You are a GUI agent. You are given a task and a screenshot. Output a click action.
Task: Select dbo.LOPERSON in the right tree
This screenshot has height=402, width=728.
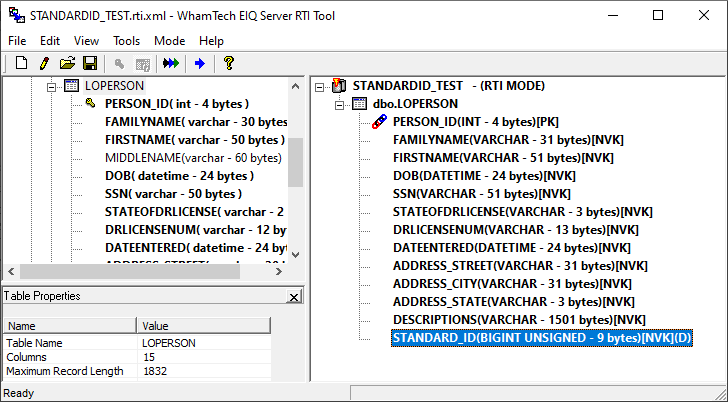415,104
